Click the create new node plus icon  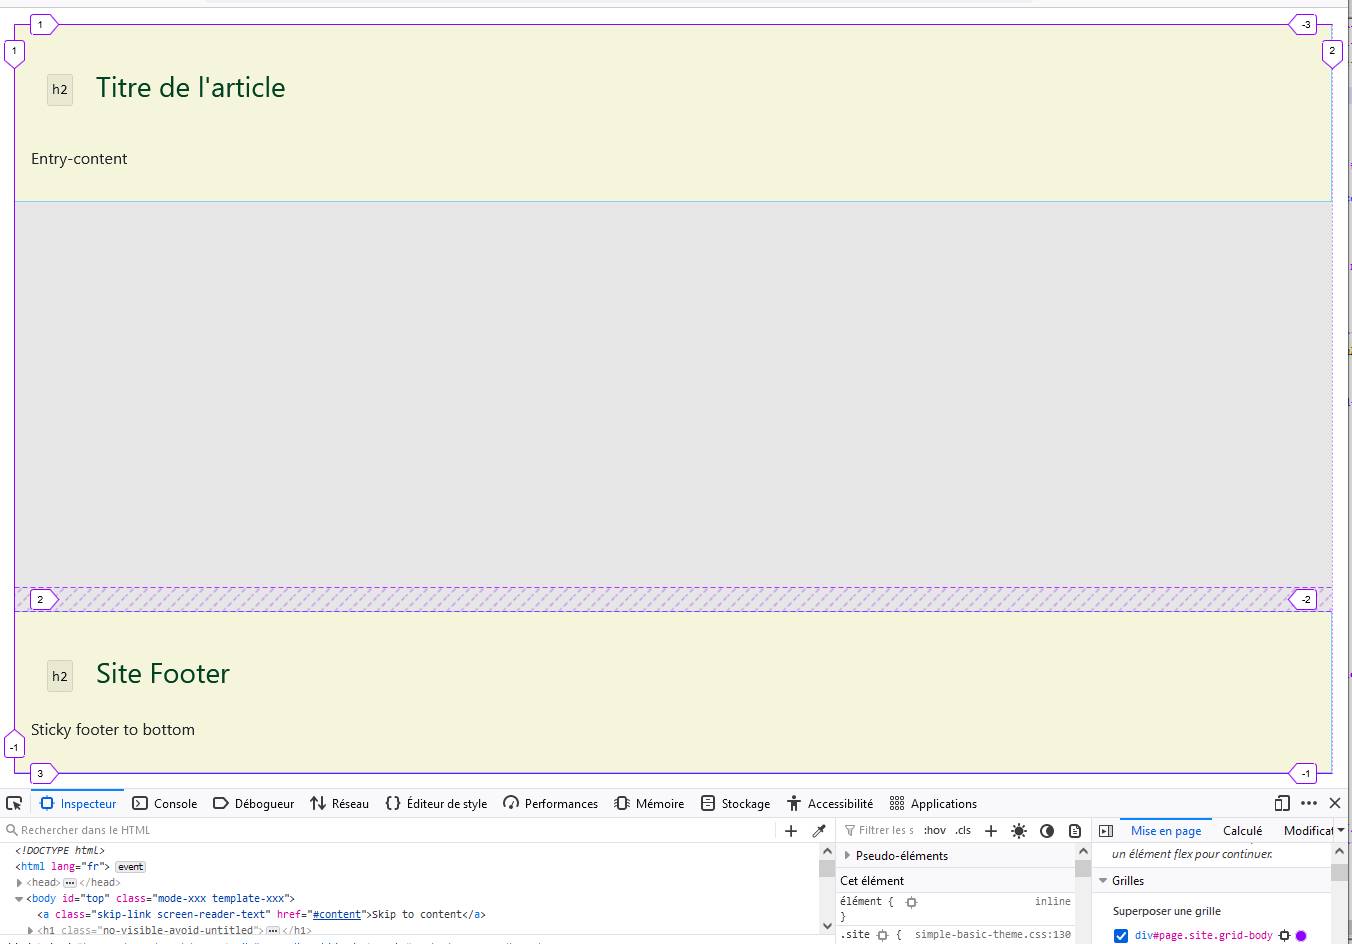(791, 830)
